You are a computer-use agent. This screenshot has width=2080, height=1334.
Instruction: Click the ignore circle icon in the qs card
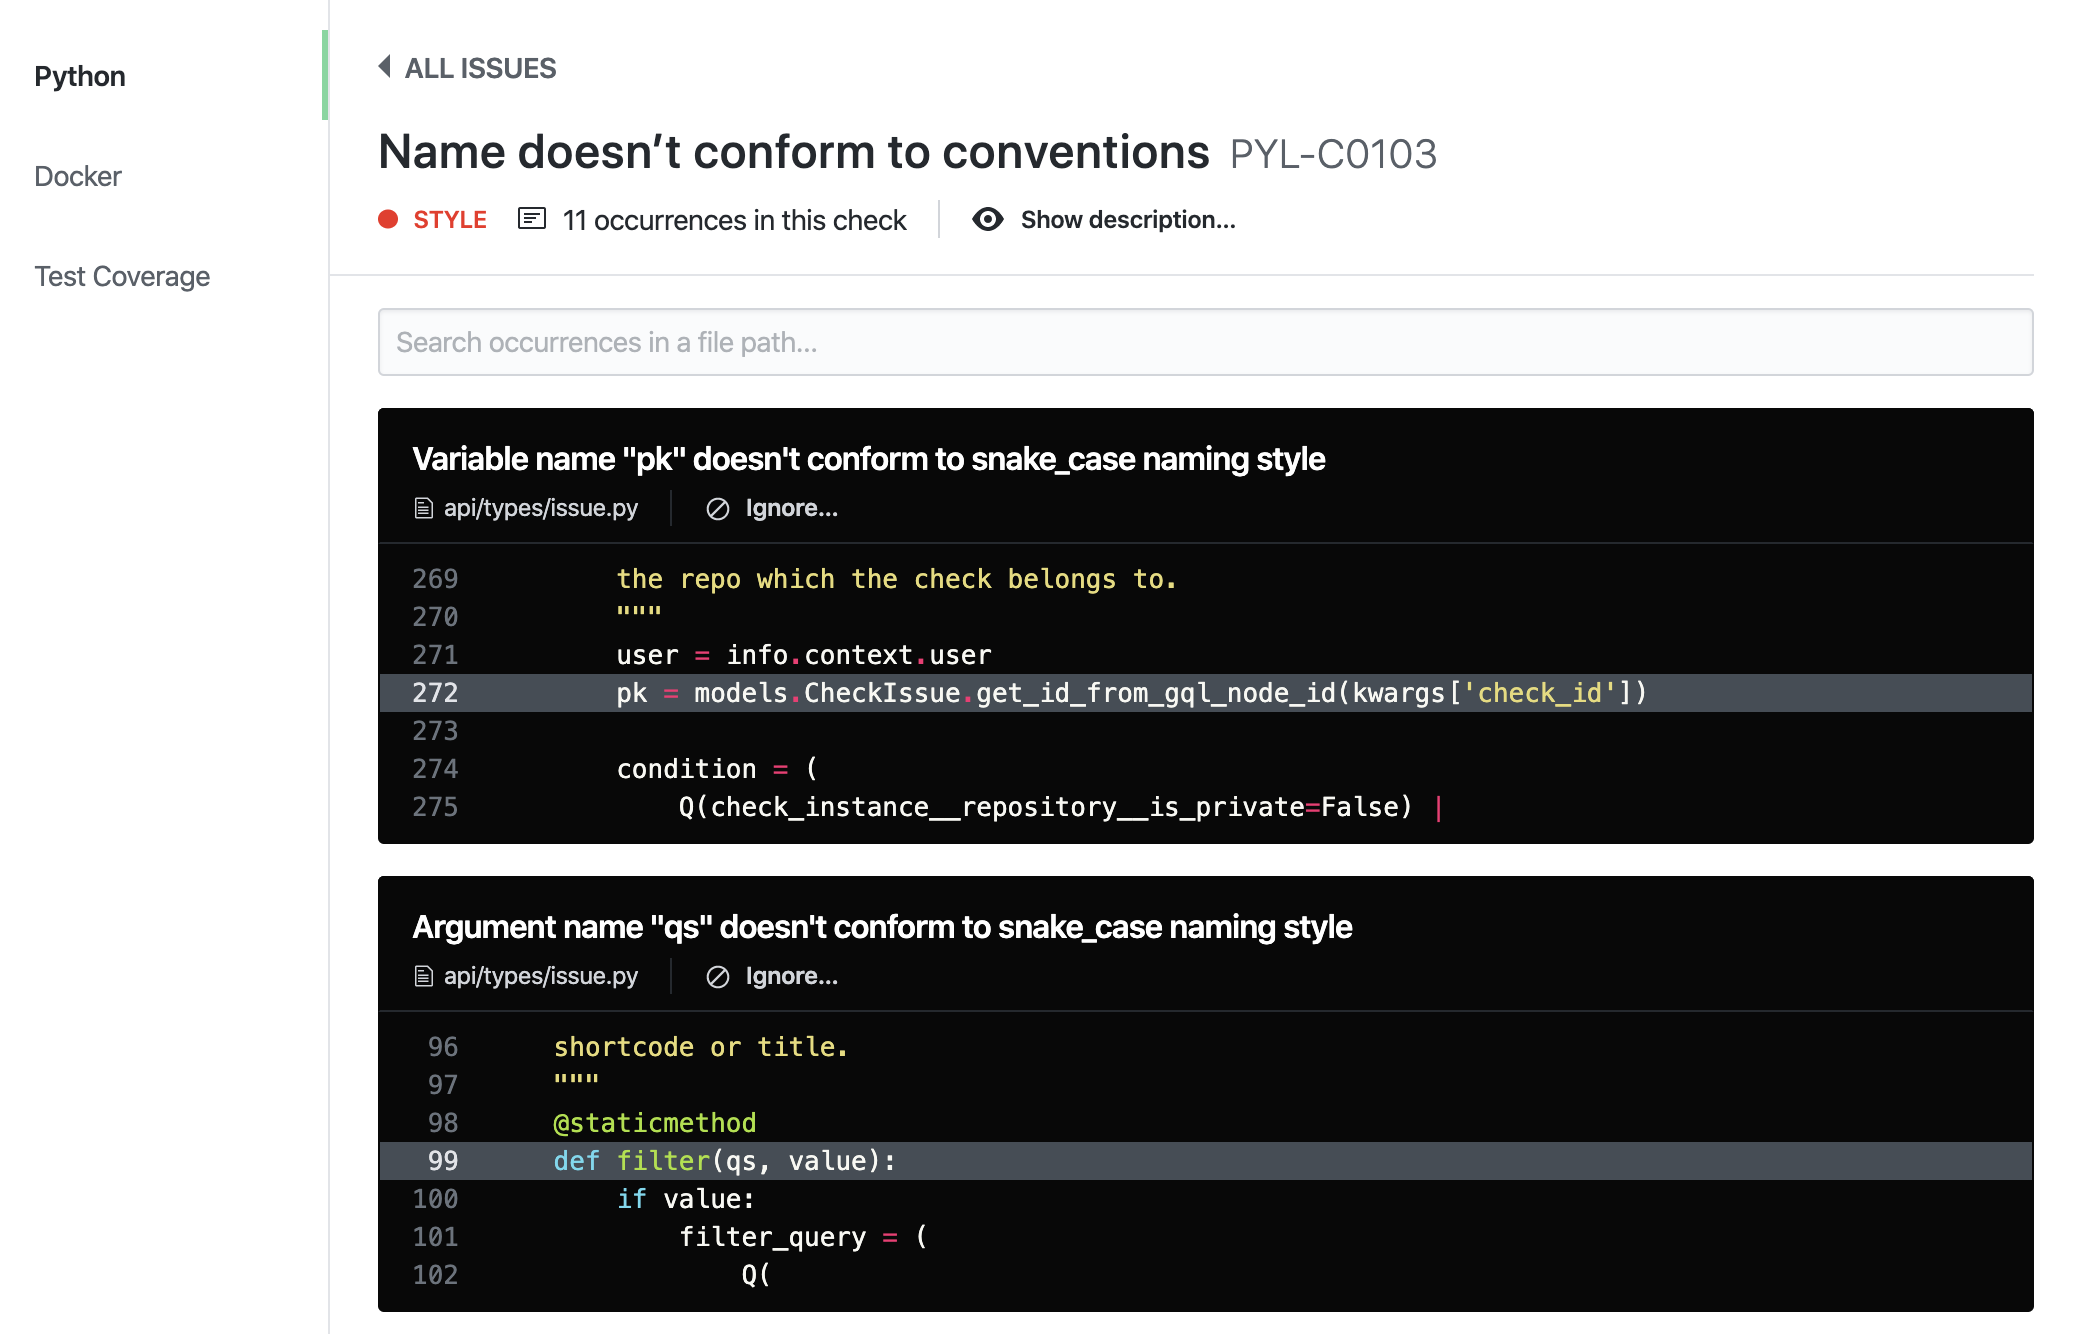pyautogui.click(x=717, y=977)
